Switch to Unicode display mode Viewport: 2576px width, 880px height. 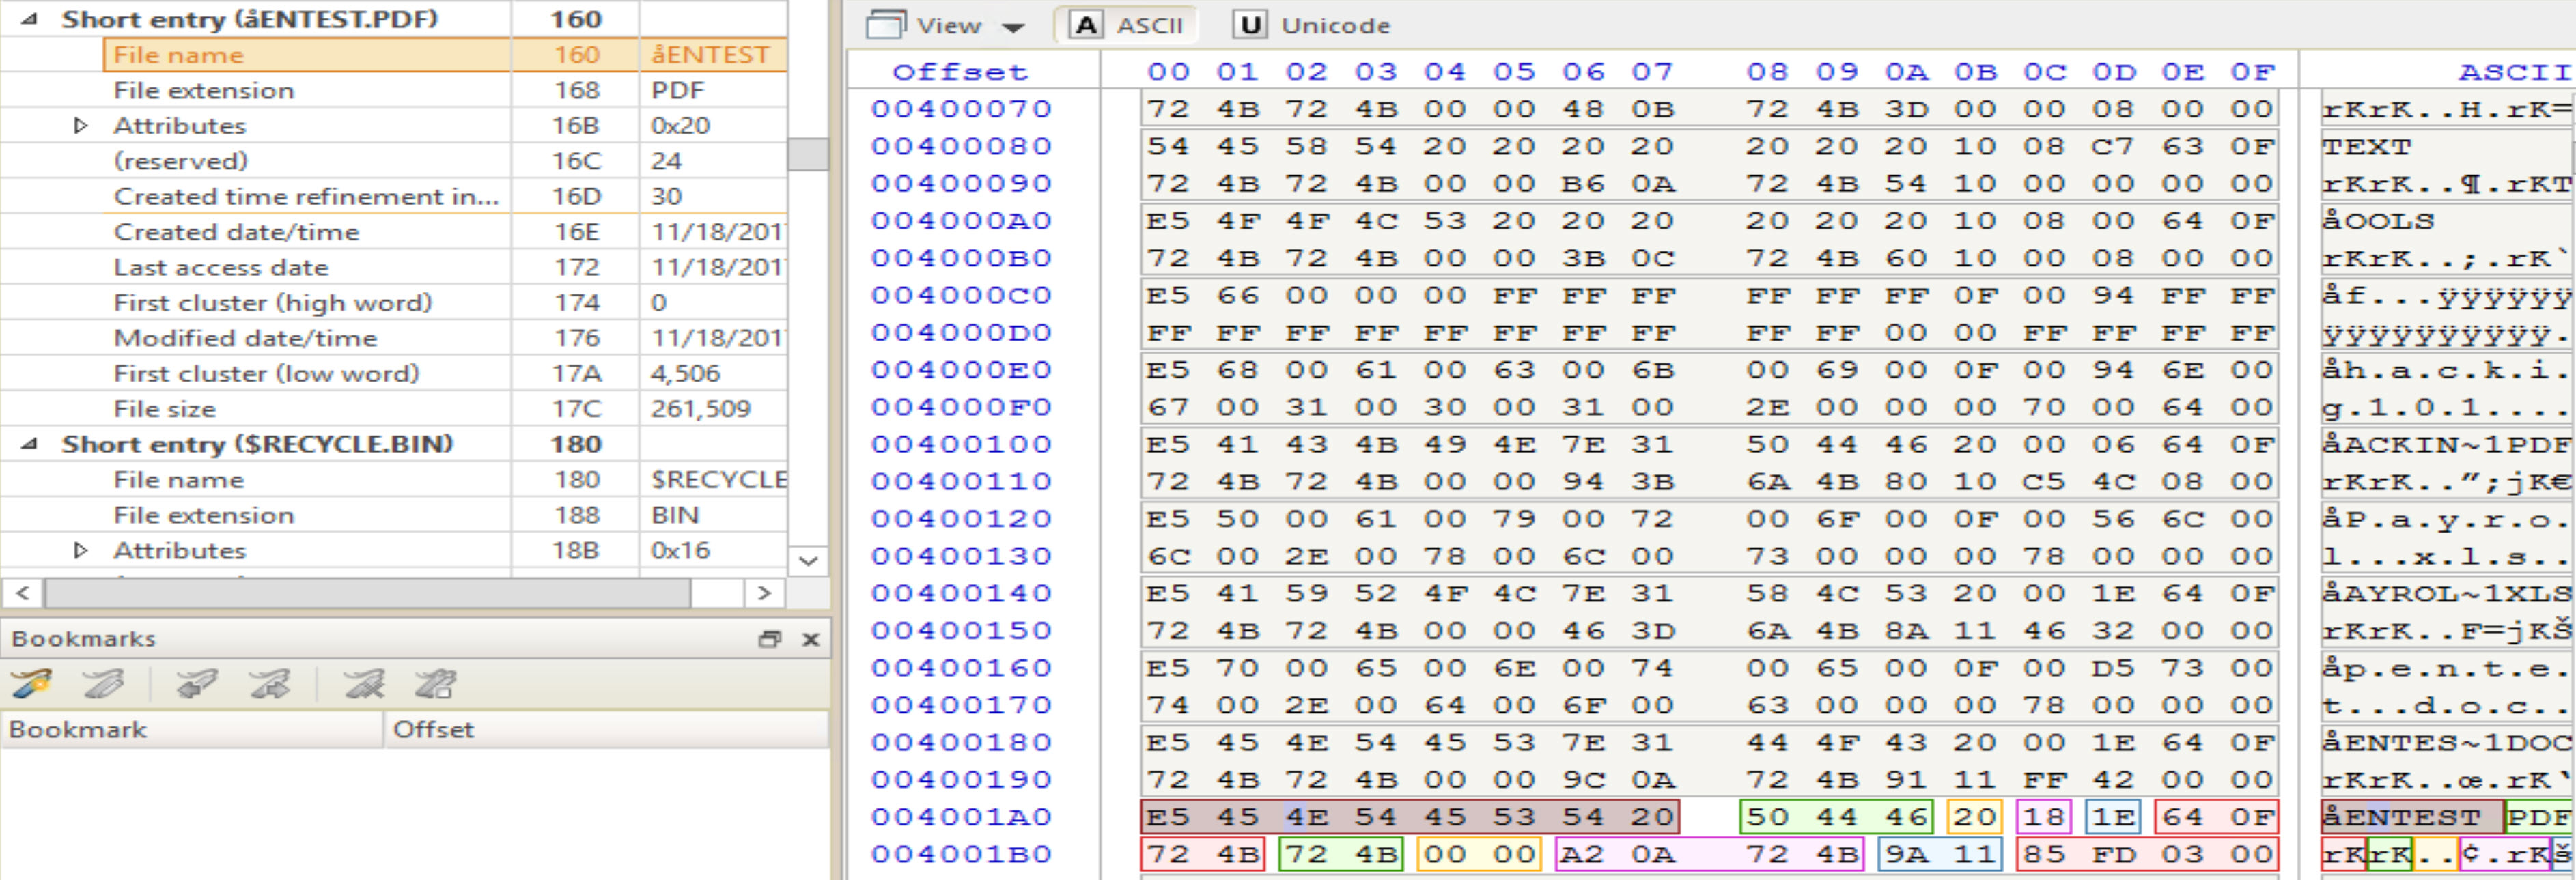(x=1311, y=25)
